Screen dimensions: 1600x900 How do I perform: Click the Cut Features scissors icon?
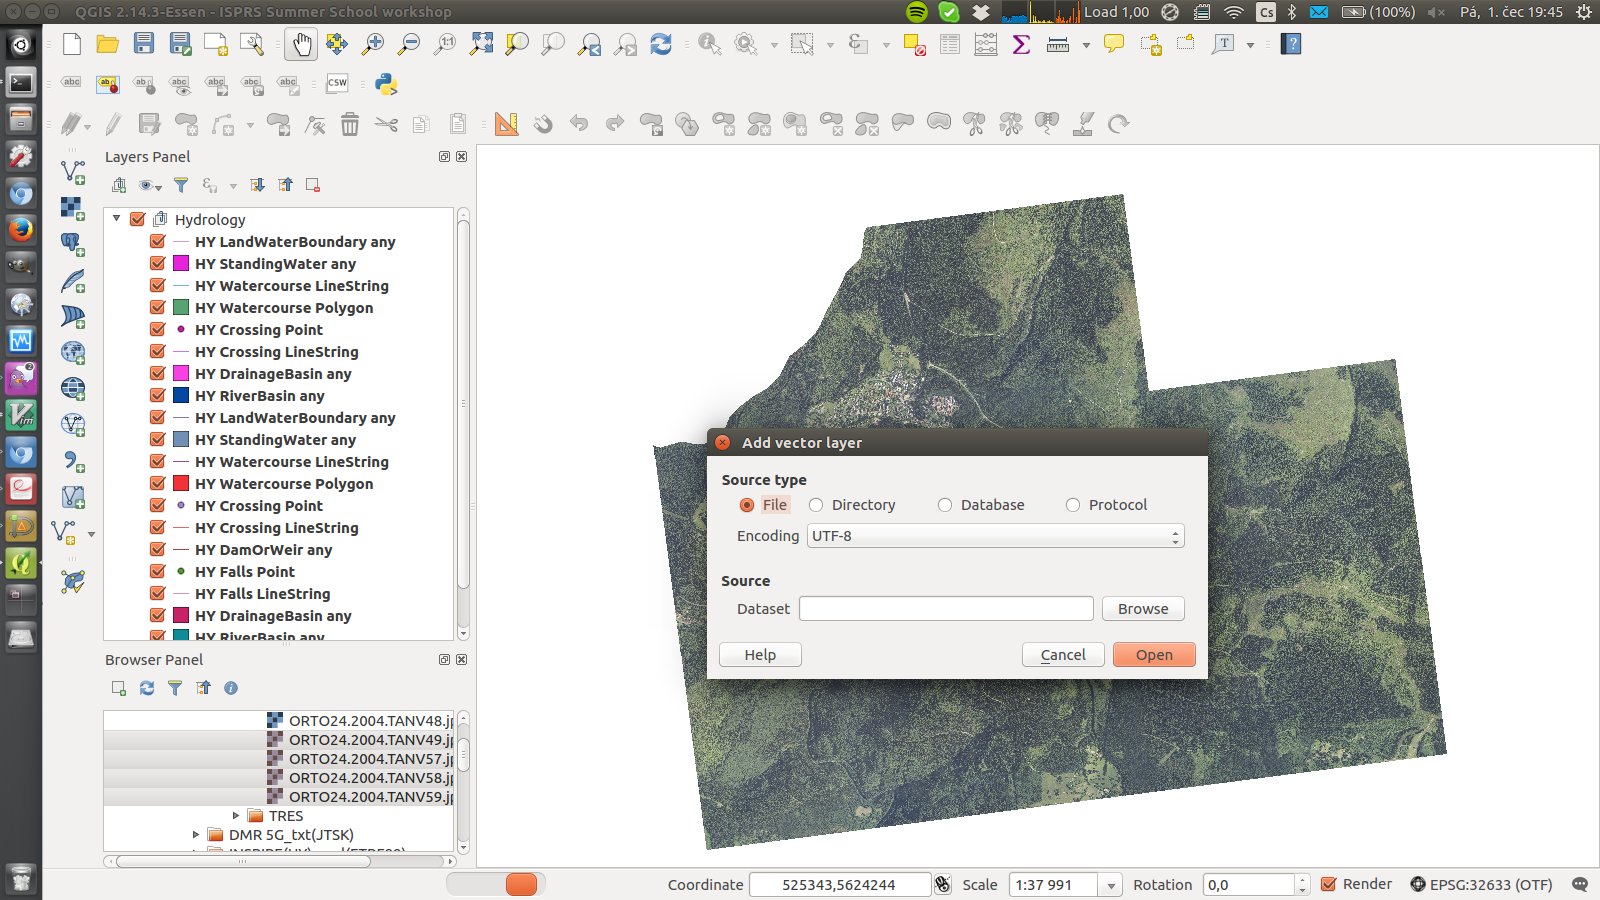pyautogui.click(x=386, y=124)
